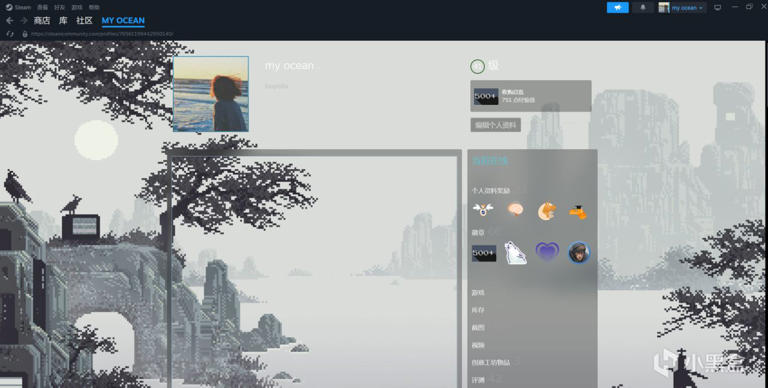Click the winged medal award icon
768x388 pixels.
coord(483,210)
